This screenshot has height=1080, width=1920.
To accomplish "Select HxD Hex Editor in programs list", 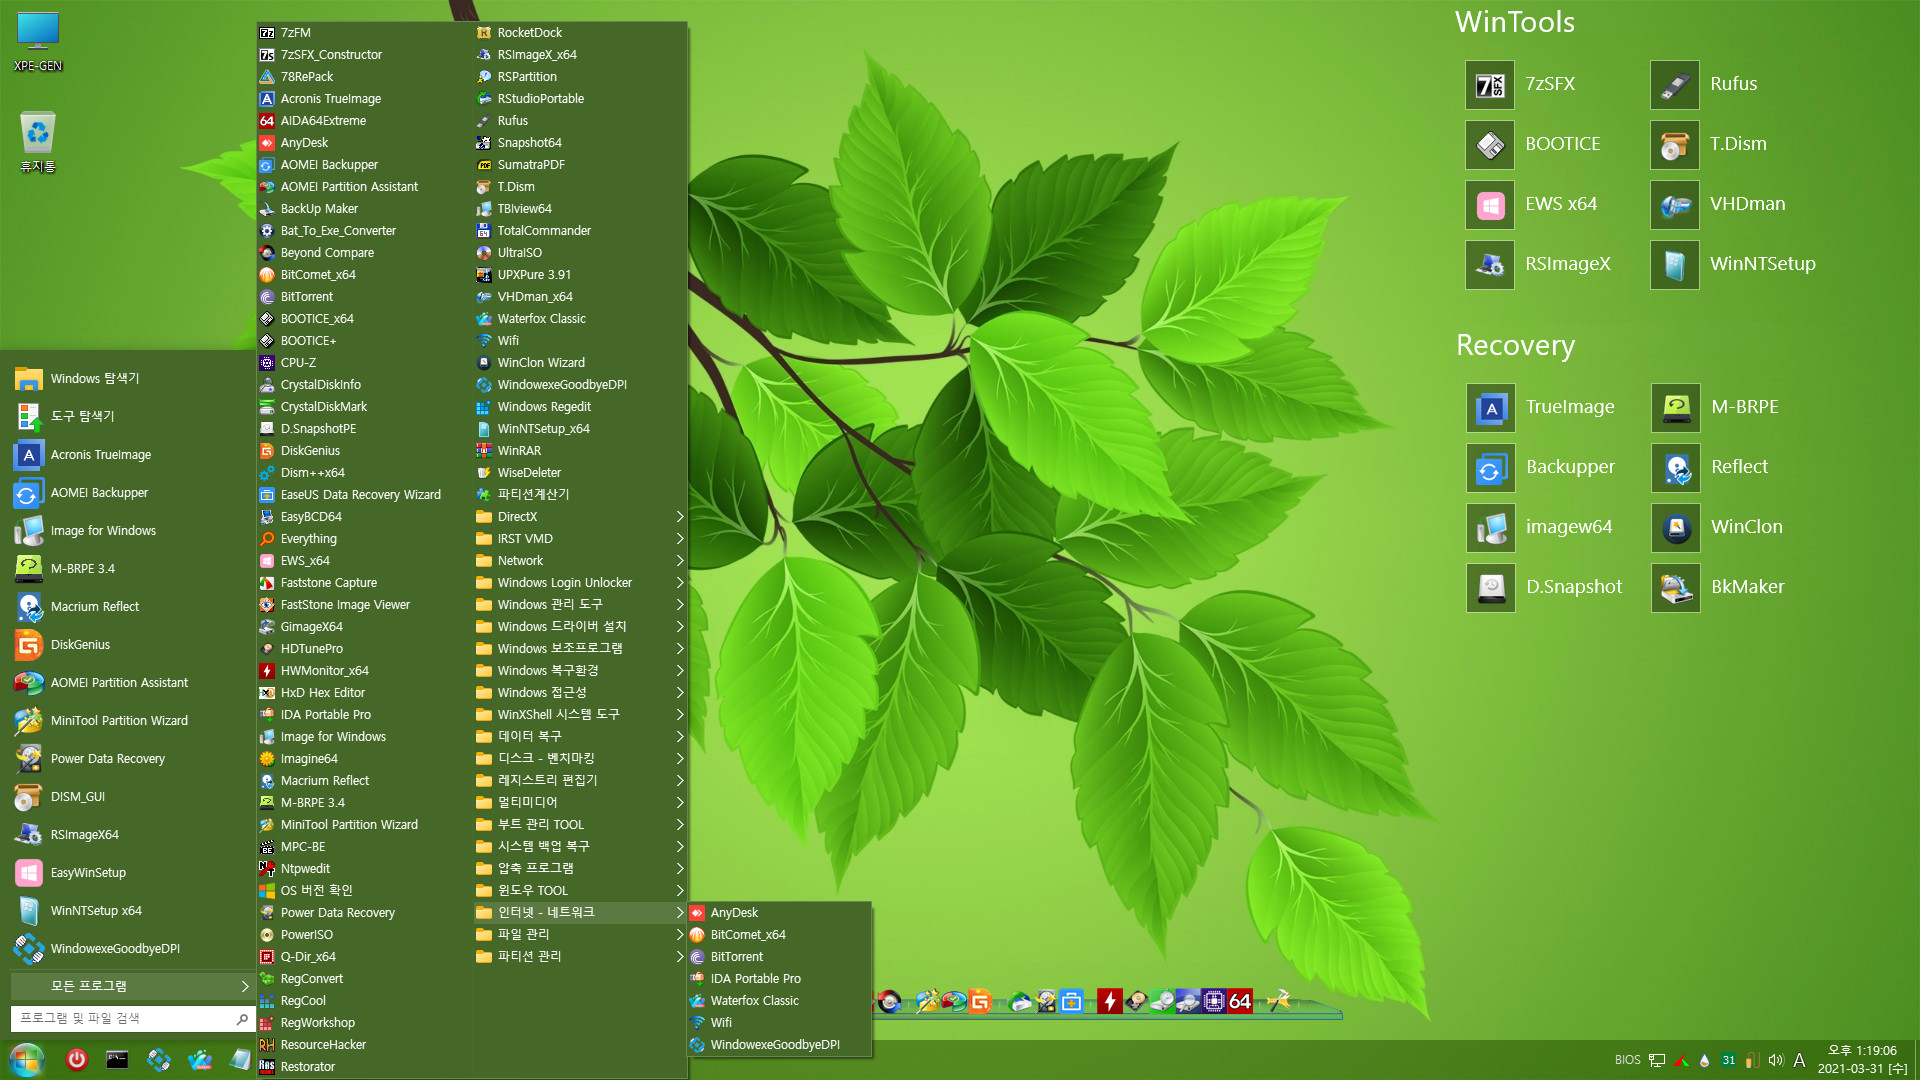I will (364, 693).
